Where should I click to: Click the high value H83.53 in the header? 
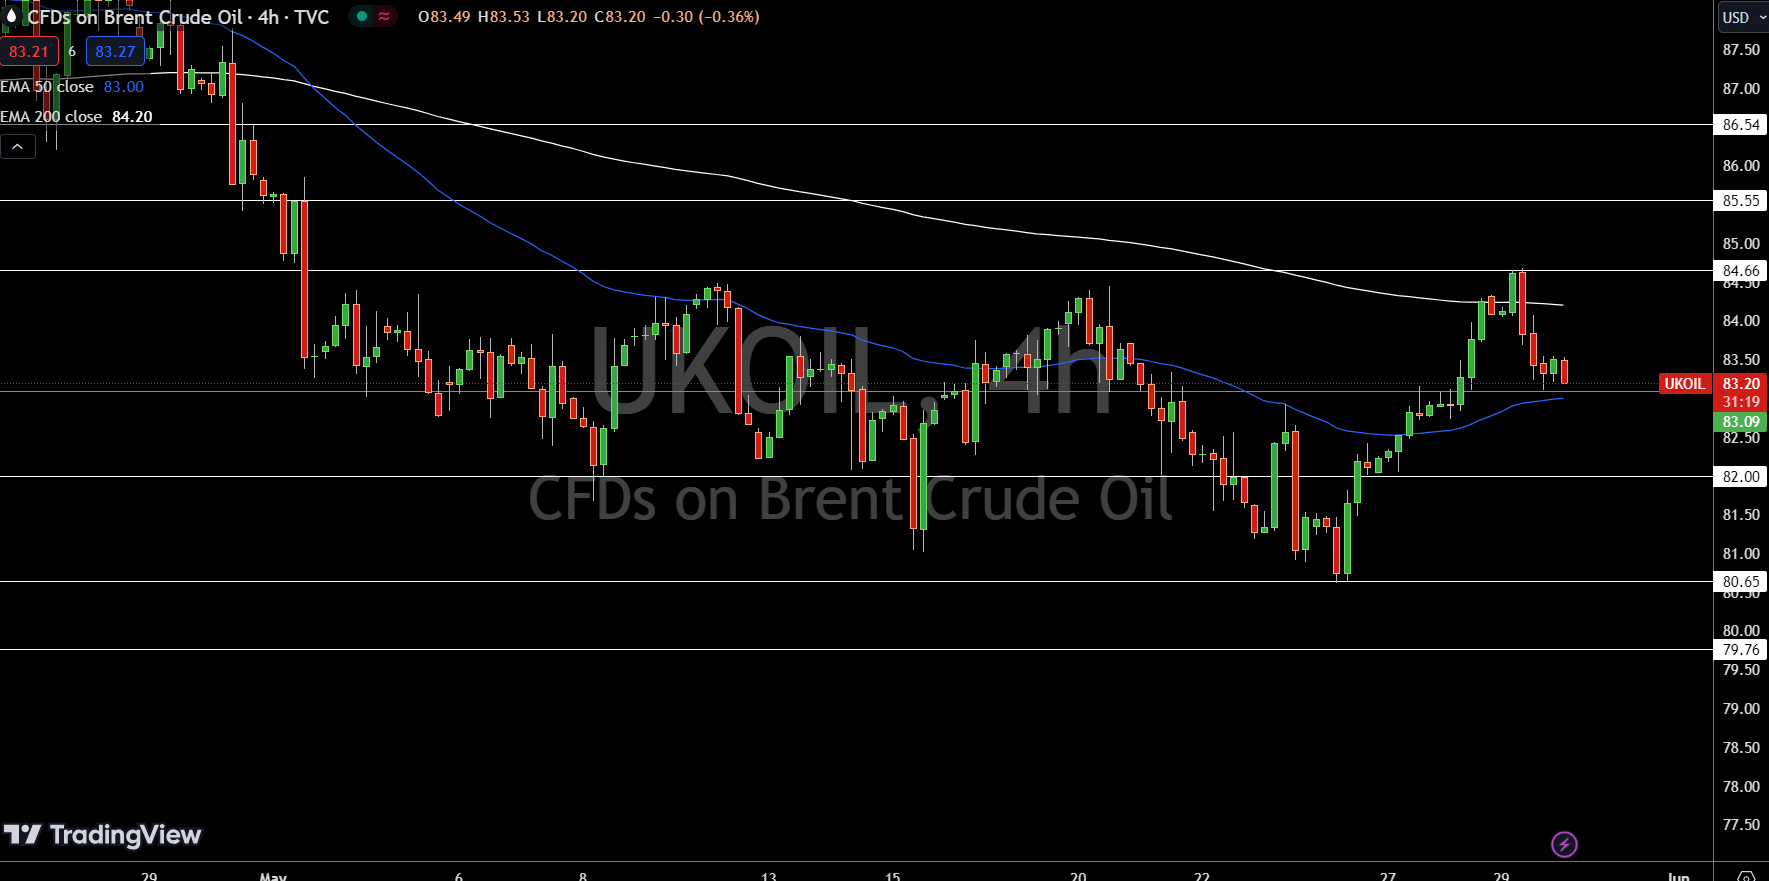[503, 17]
